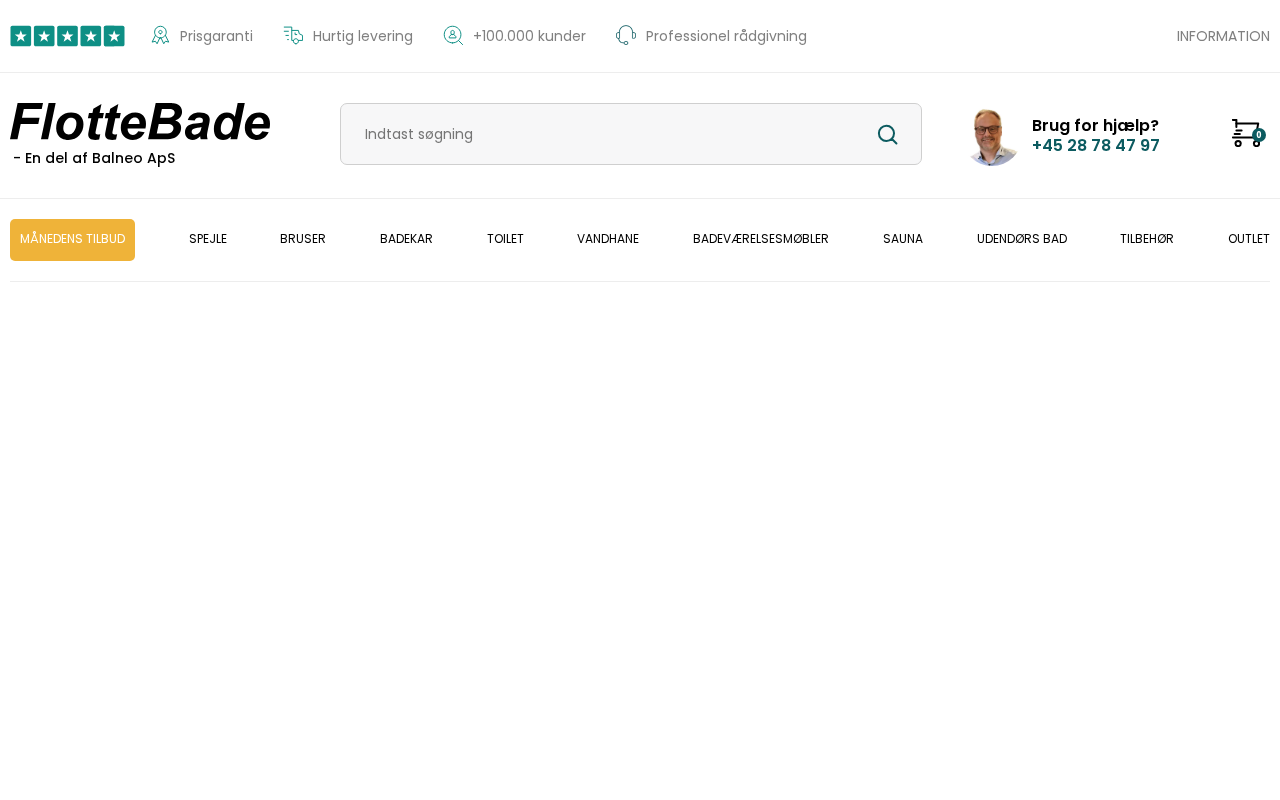This screenshot has height=800, width=1280.
Task: Click the Brug for hjælp? heading
Action: point(1095,125)
